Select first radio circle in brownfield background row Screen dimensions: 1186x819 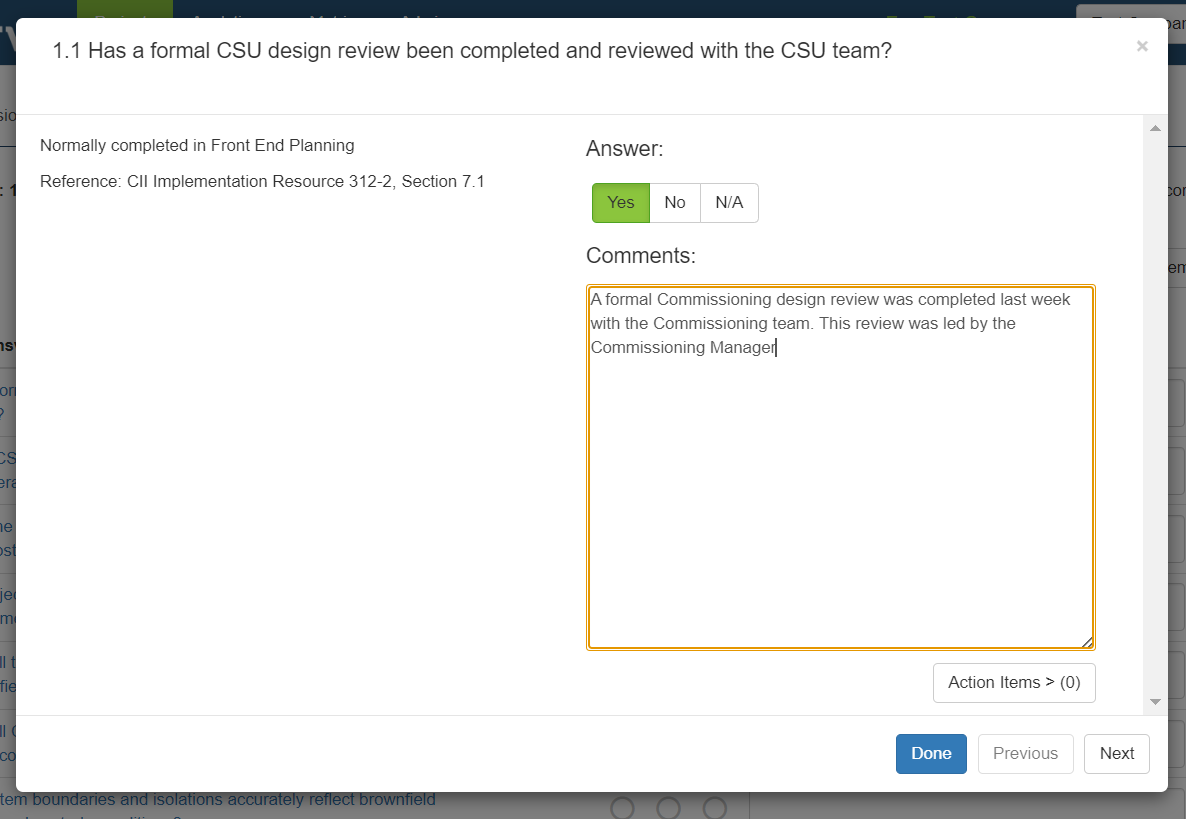coord(622,808)
